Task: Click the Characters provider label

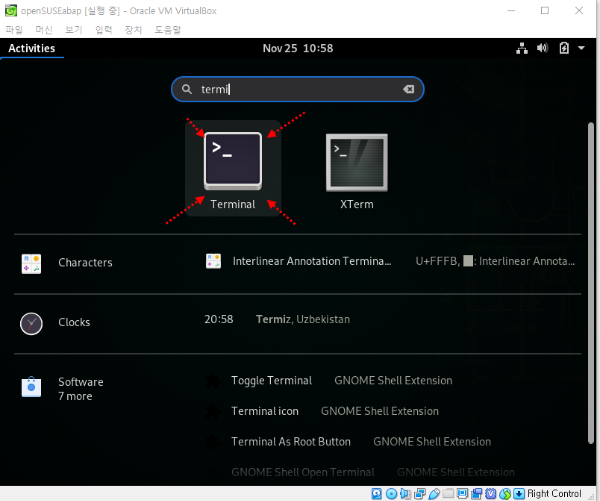Action: click(x=85, y=263)
